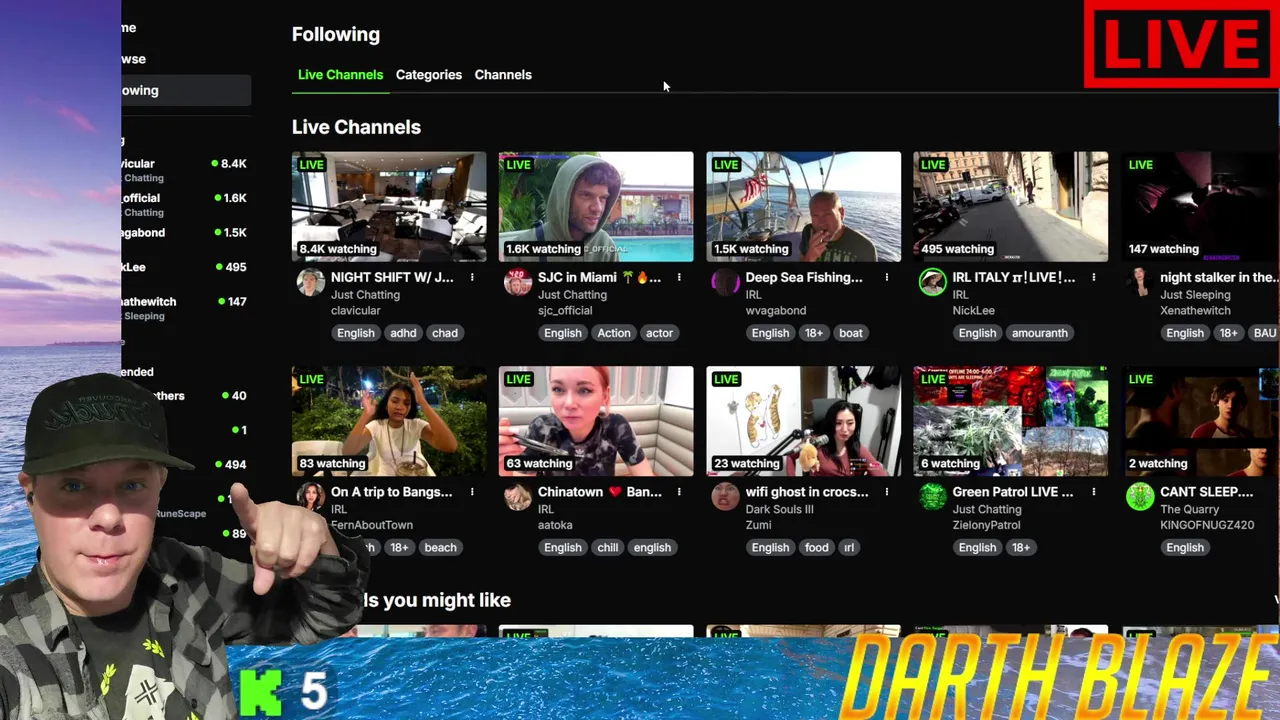Switch to Categories tab
The image size is (1280, 720).
click(429, 75)
